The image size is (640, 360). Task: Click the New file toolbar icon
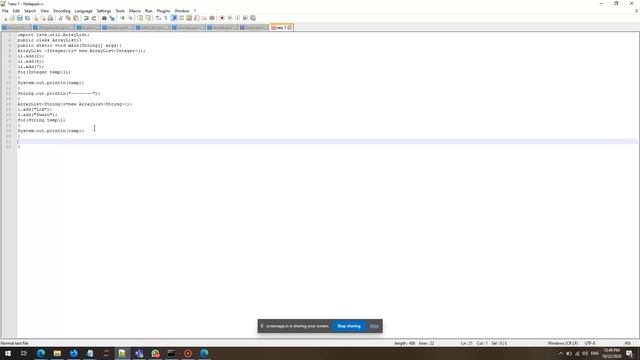5,18
